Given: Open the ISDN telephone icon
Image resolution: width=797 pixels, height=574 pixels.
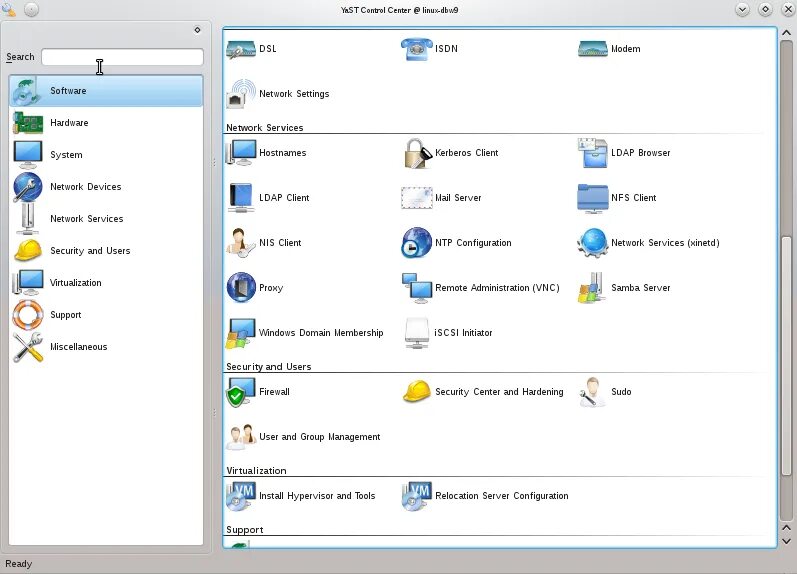Looking at the screenshot, I should [x=417, y=49].
